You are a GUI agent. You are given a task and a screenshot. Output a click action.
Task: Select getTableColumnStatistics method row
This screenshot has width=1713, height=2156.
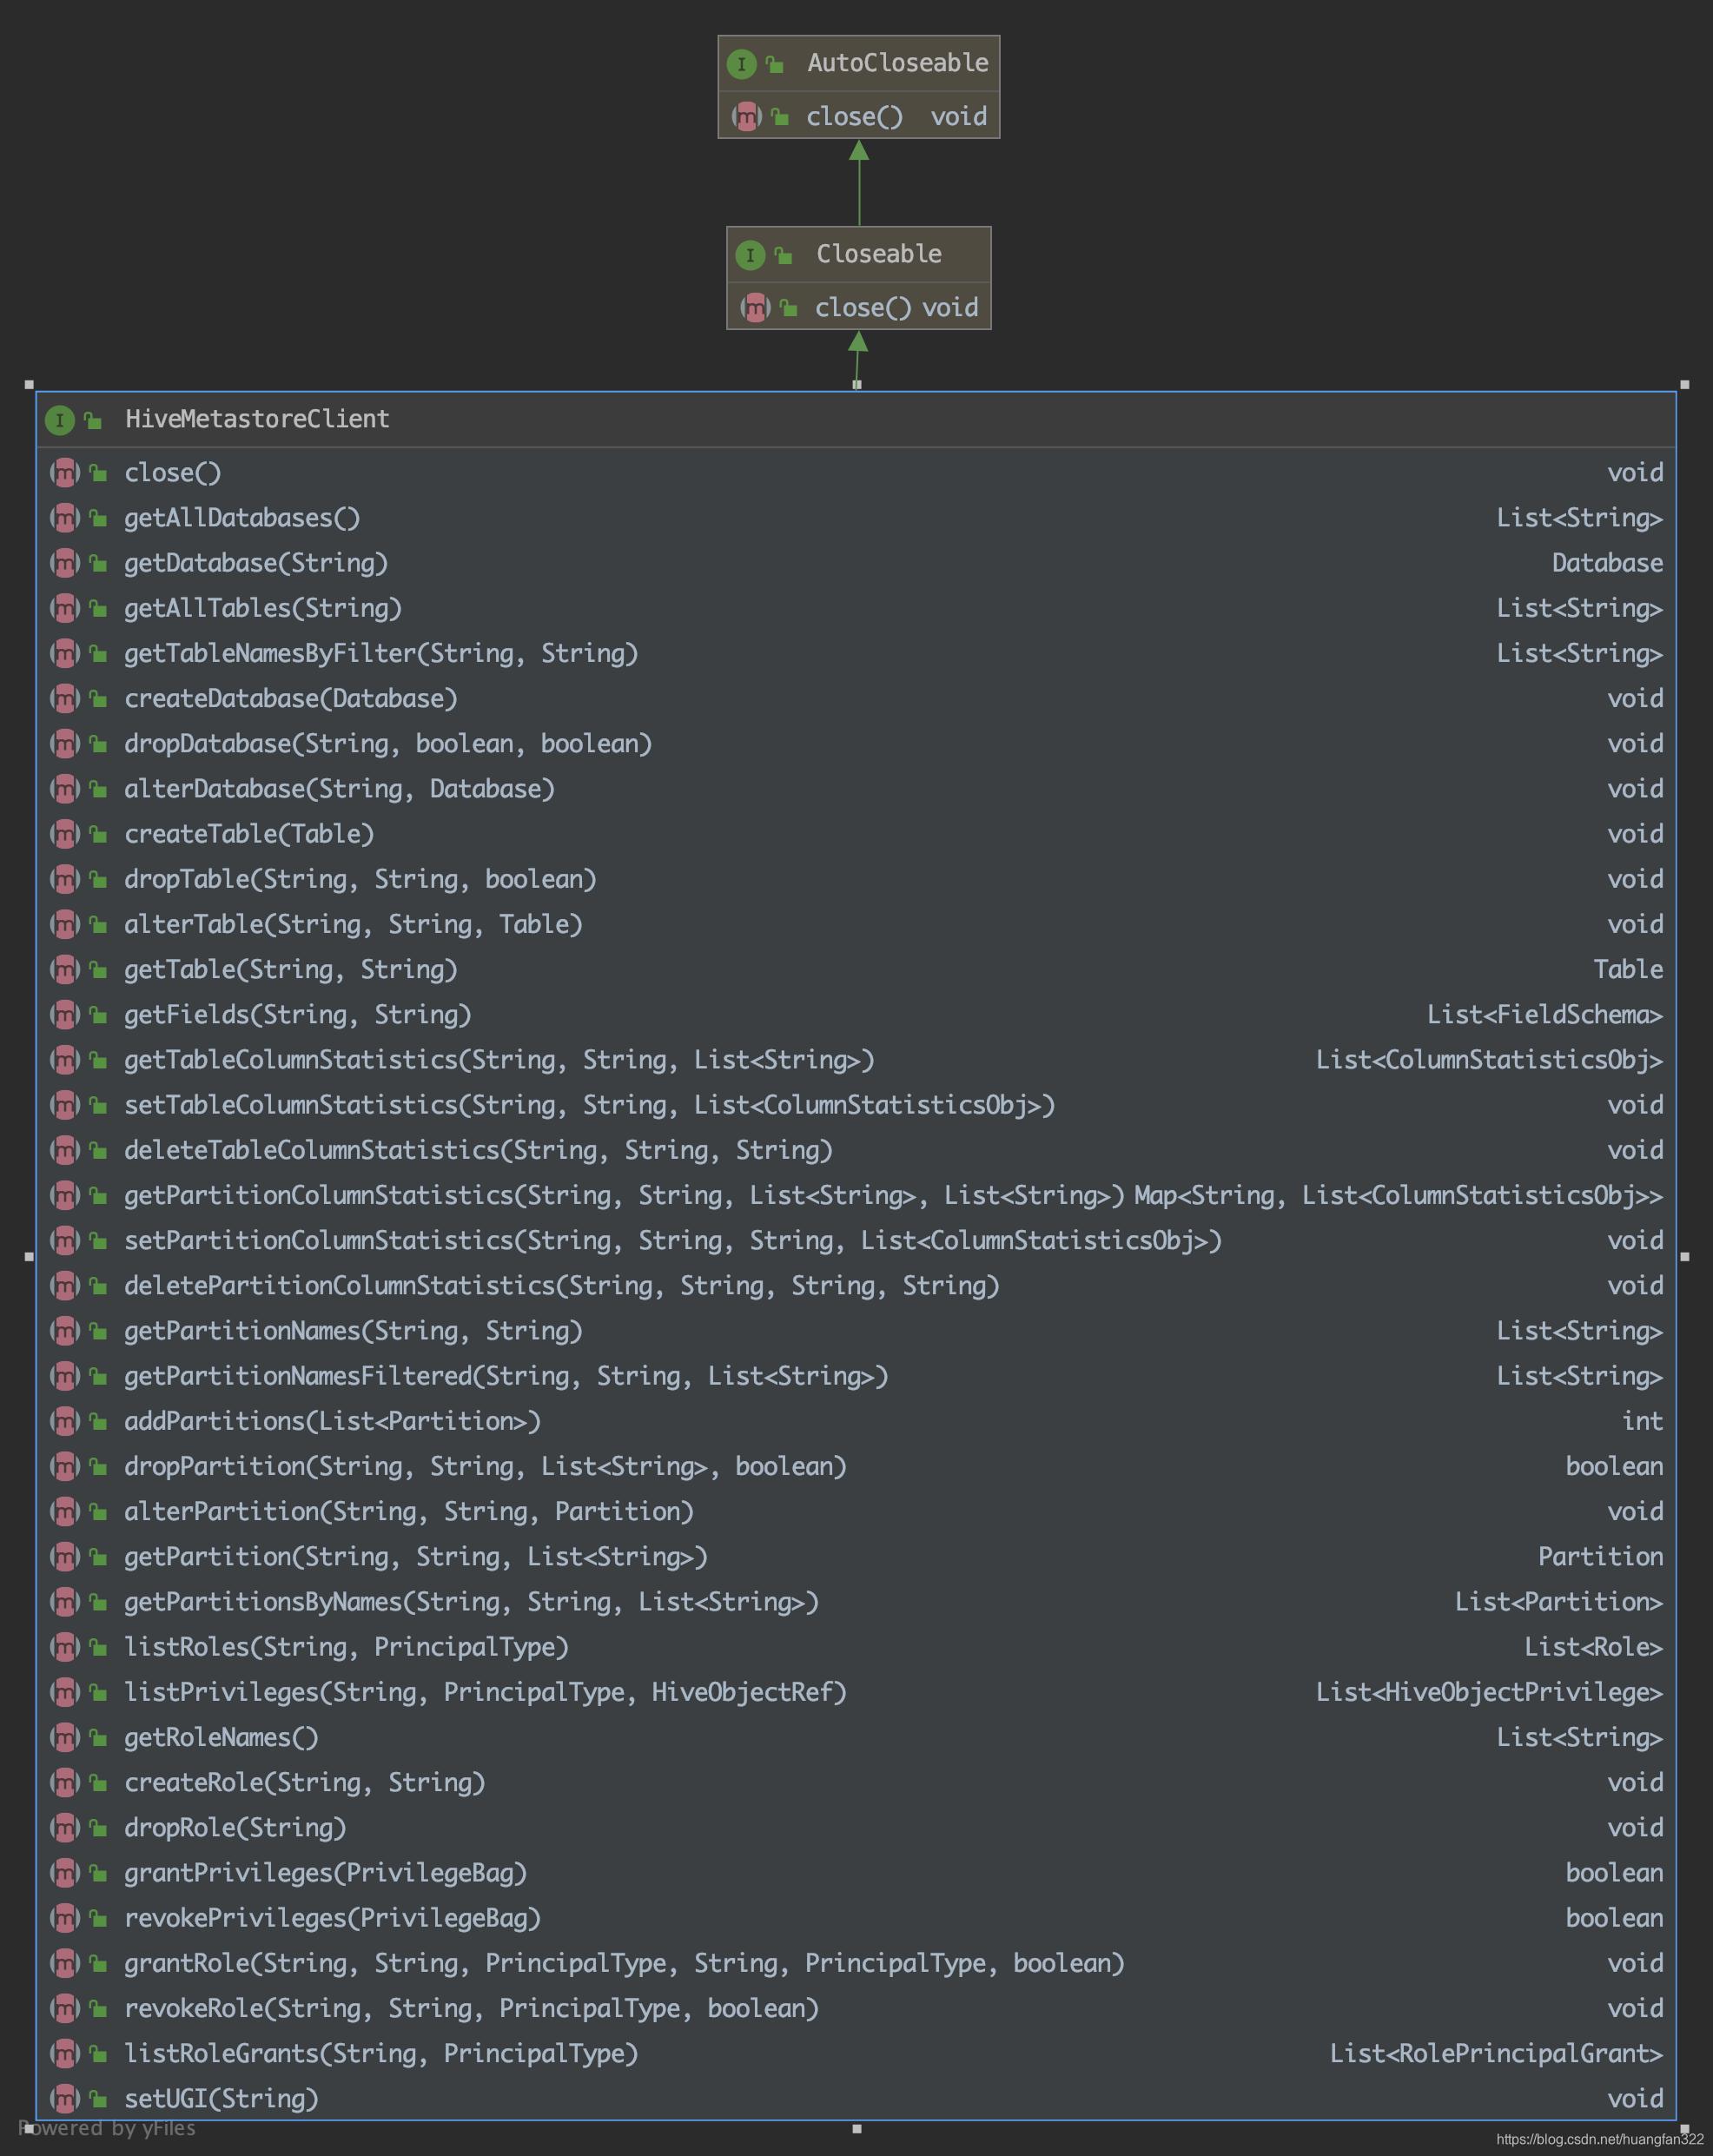click(x=856, y=1060)
